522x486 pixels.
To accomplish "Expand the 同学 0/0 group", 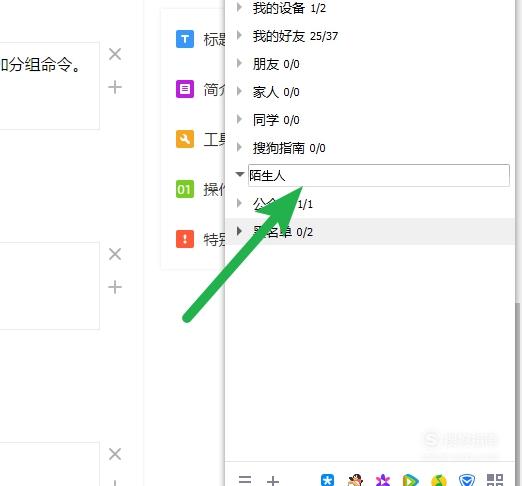I will tap(239, 119).
